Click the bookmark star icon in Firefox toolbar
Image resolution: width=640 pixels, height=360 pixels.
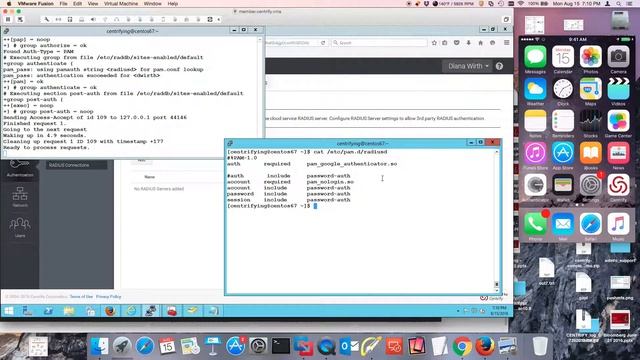pos(434,42)
